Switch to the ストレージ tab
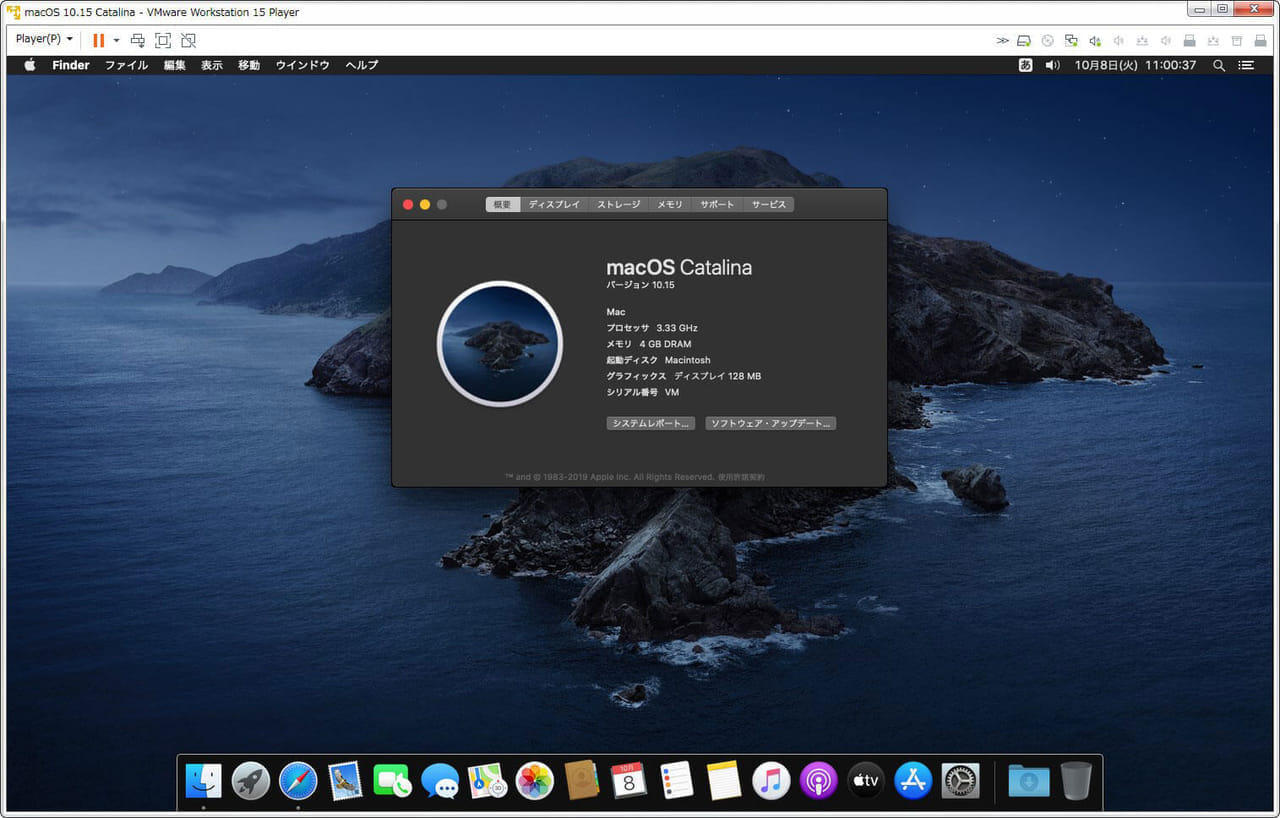1280x818 pixels. (618, 204)
